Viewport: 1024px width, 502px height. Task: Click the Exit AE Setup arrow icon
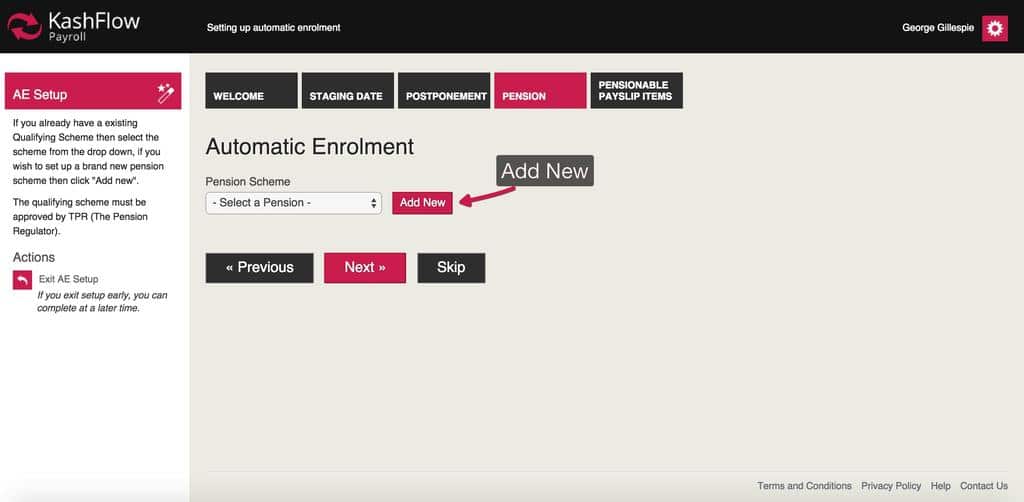pyautogui.click(x=23, y=281)
